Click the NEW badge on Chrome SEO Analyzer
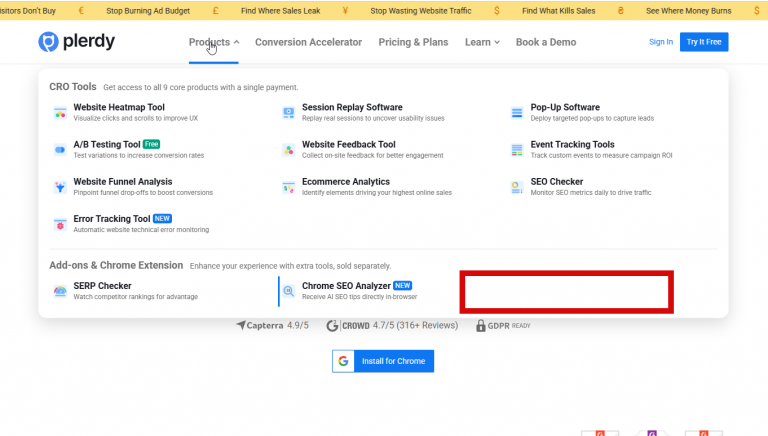 (403, 285)
